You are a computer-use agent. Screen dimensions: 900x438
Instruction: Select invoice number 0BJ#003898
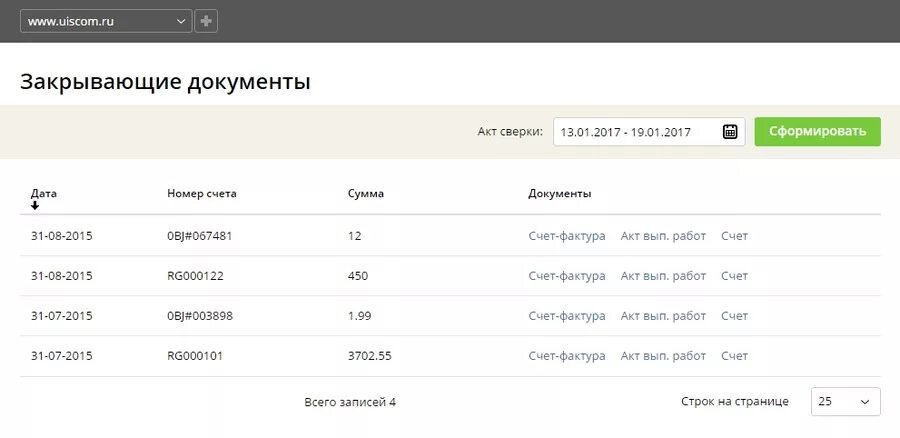pos(200,316)
